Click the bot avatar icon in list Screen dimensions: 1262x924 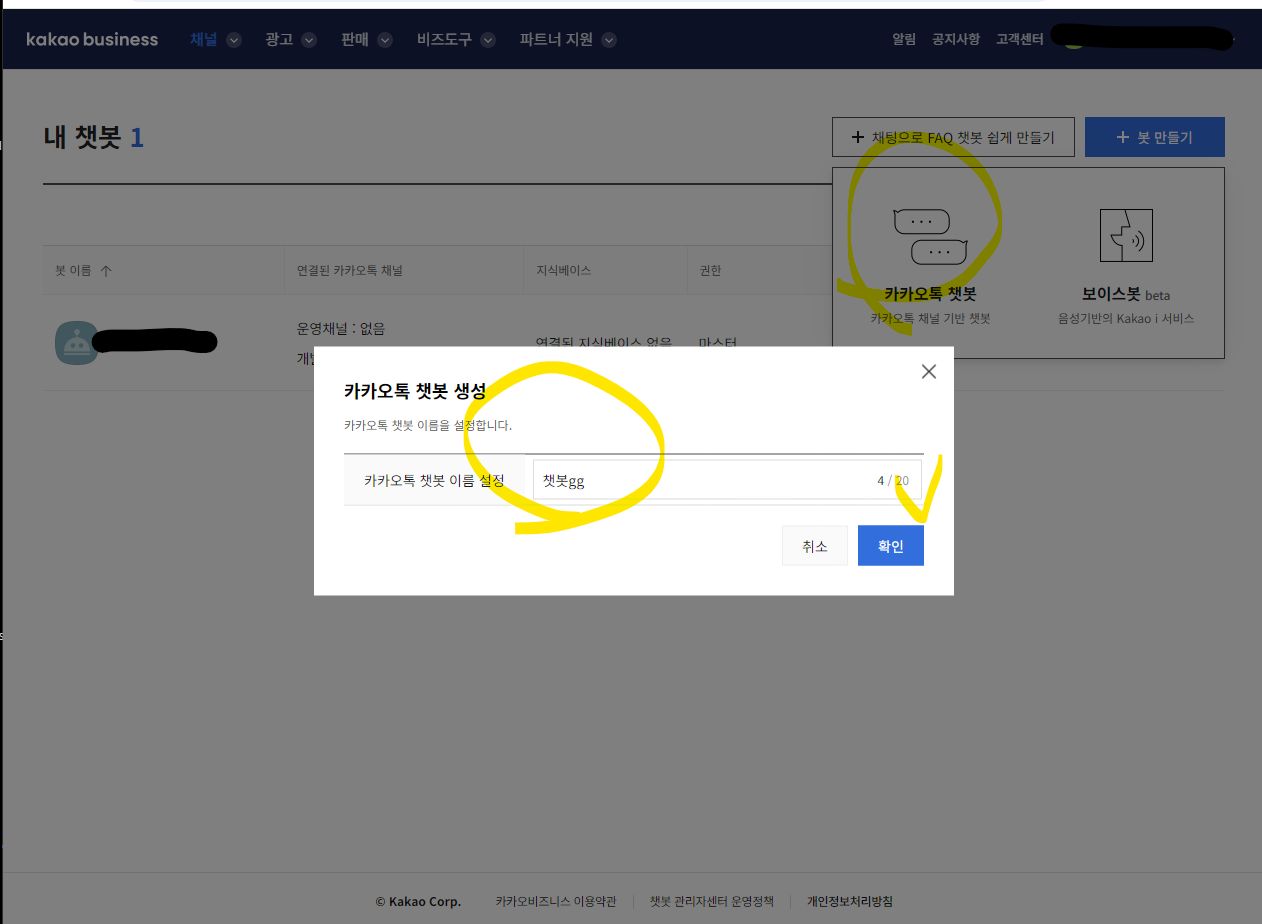click(x=76, y=343)
